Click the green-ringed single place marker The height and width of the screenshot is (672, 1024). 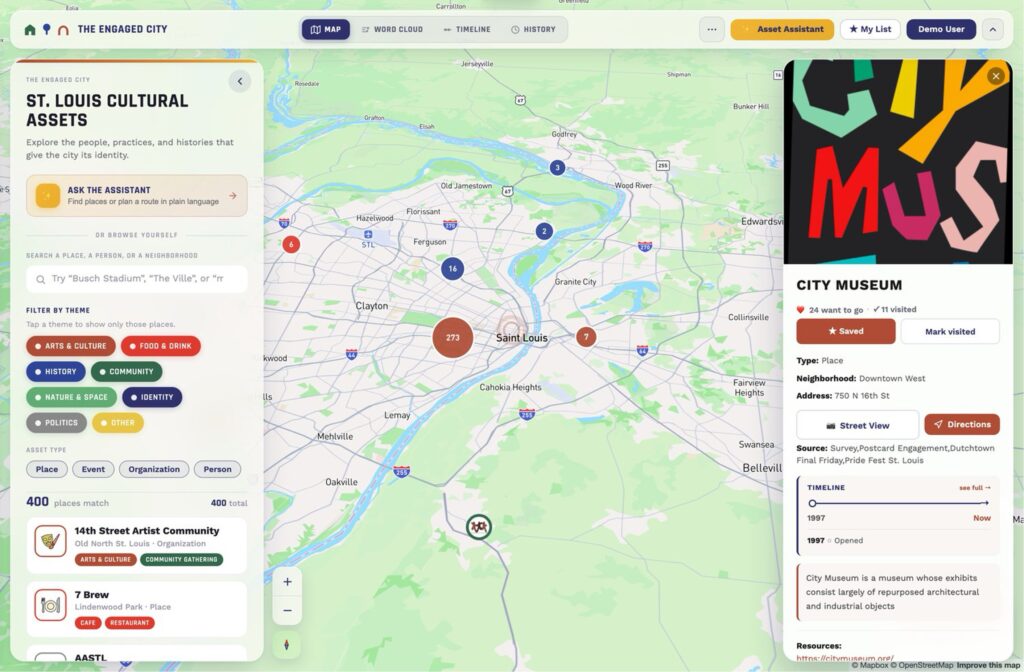(x=479, y=526)
